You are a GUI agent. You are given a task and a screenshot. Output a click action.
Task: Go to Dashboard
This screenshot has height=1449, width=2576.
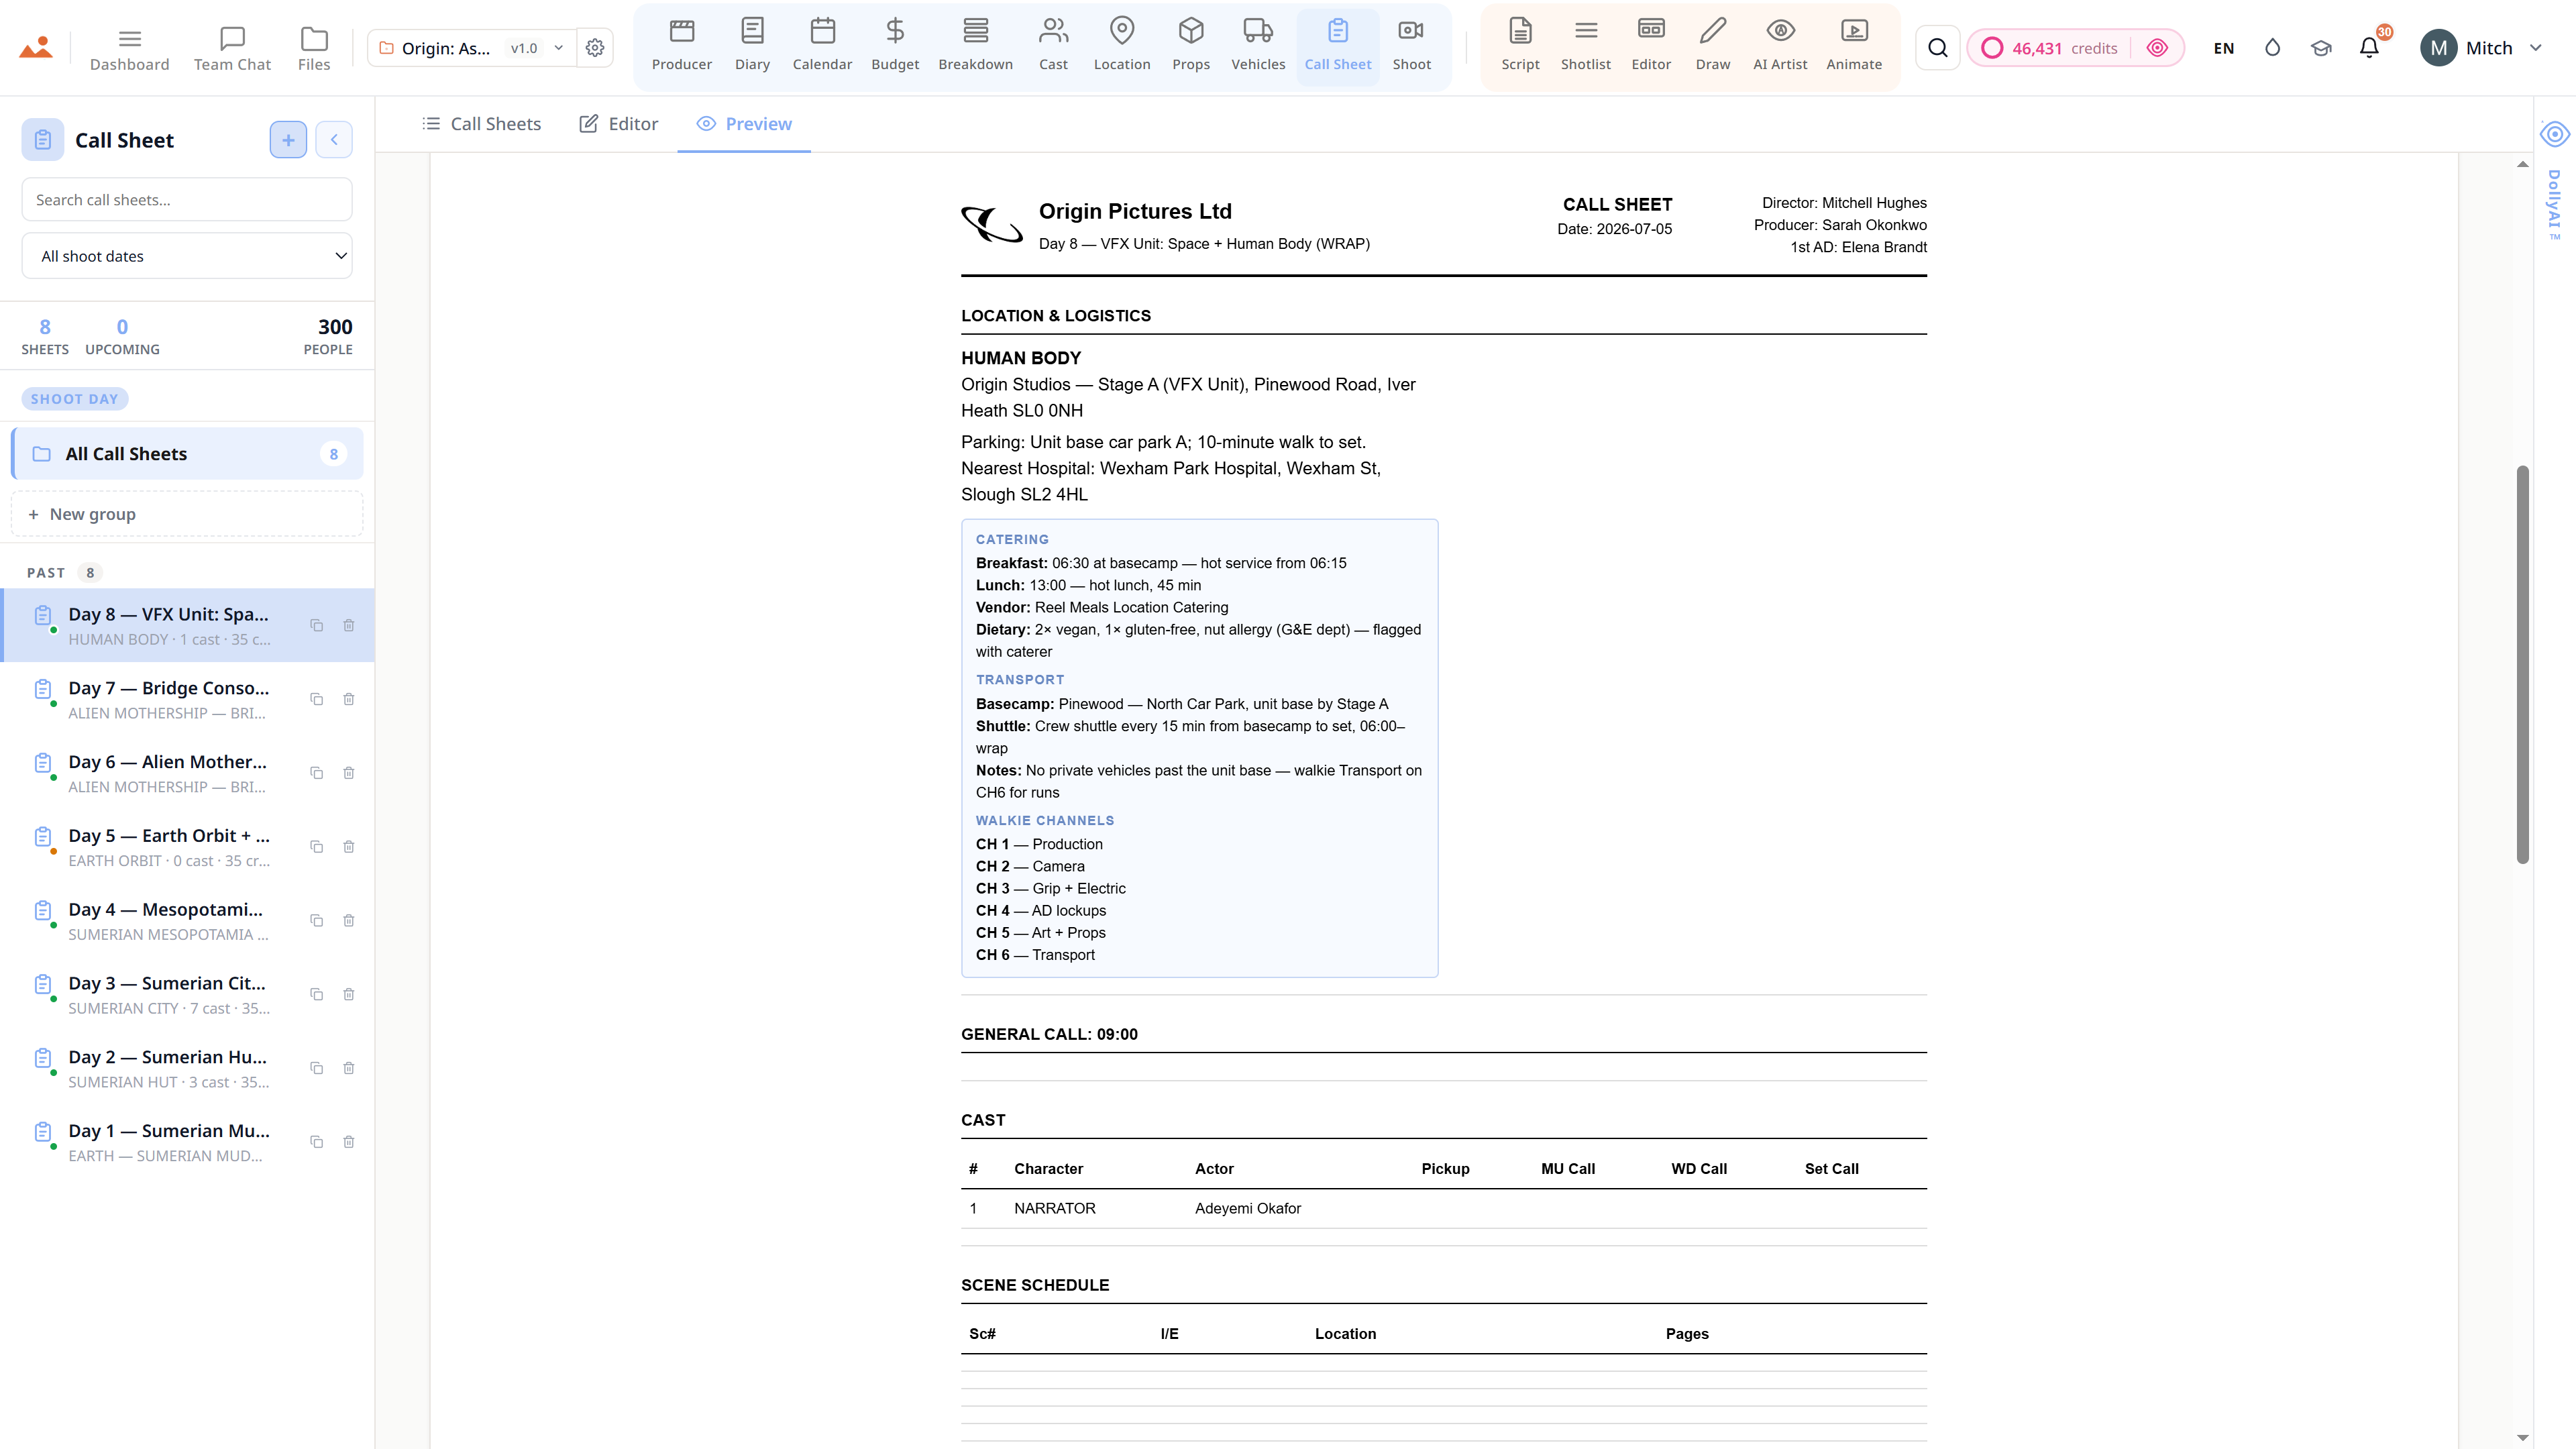(x=129, y=48)
